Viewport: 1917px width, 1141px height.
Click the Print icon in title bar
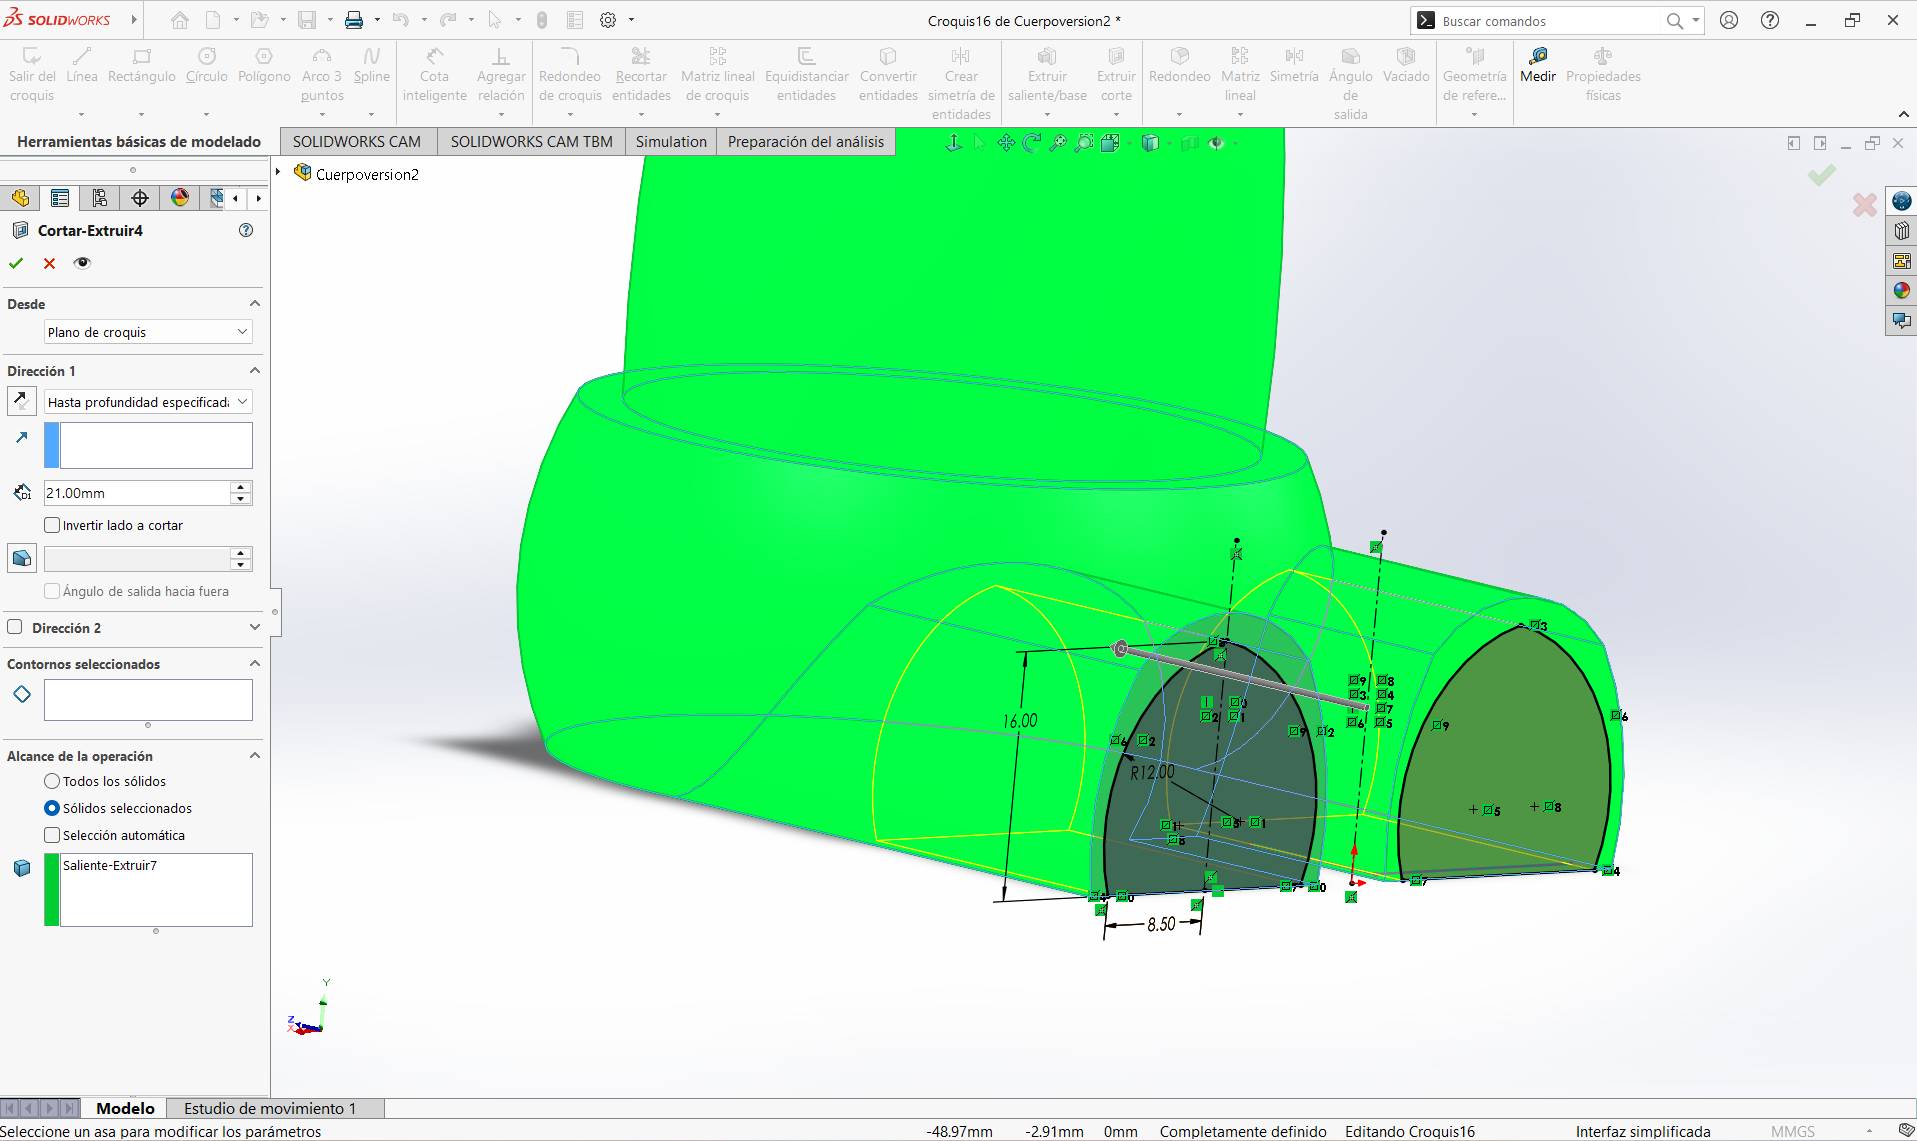click(x=354, y=20)
